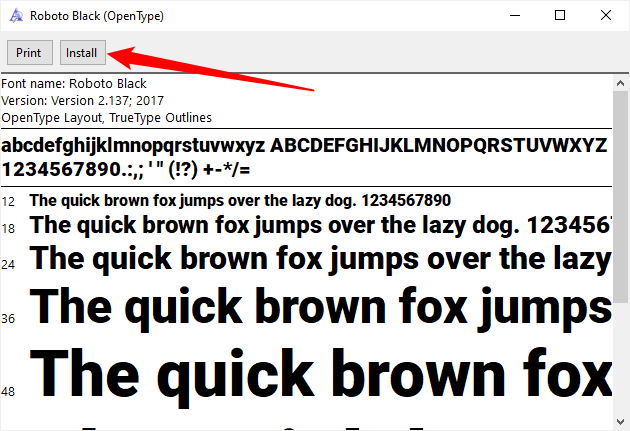Click the digits and punctuation sample line

[126, 167]
